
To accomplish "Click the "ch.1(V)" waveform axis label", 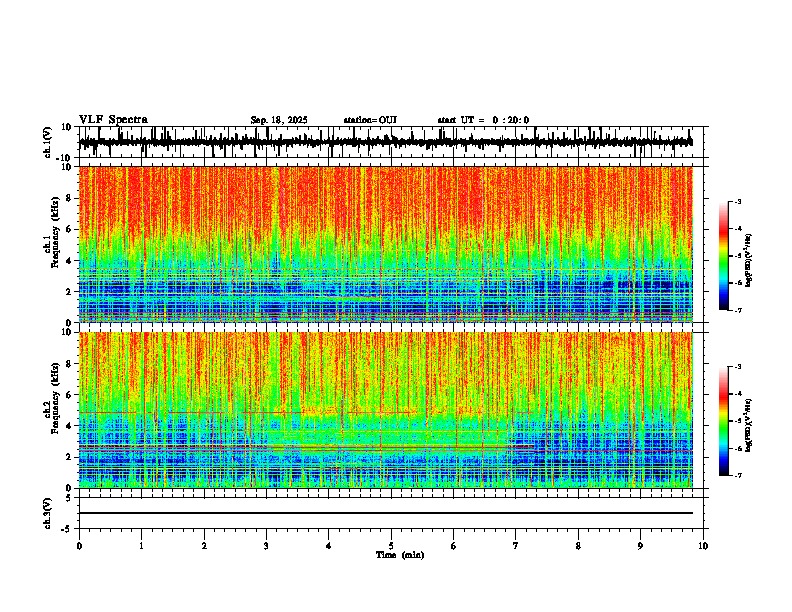I will tap(48, 142).
